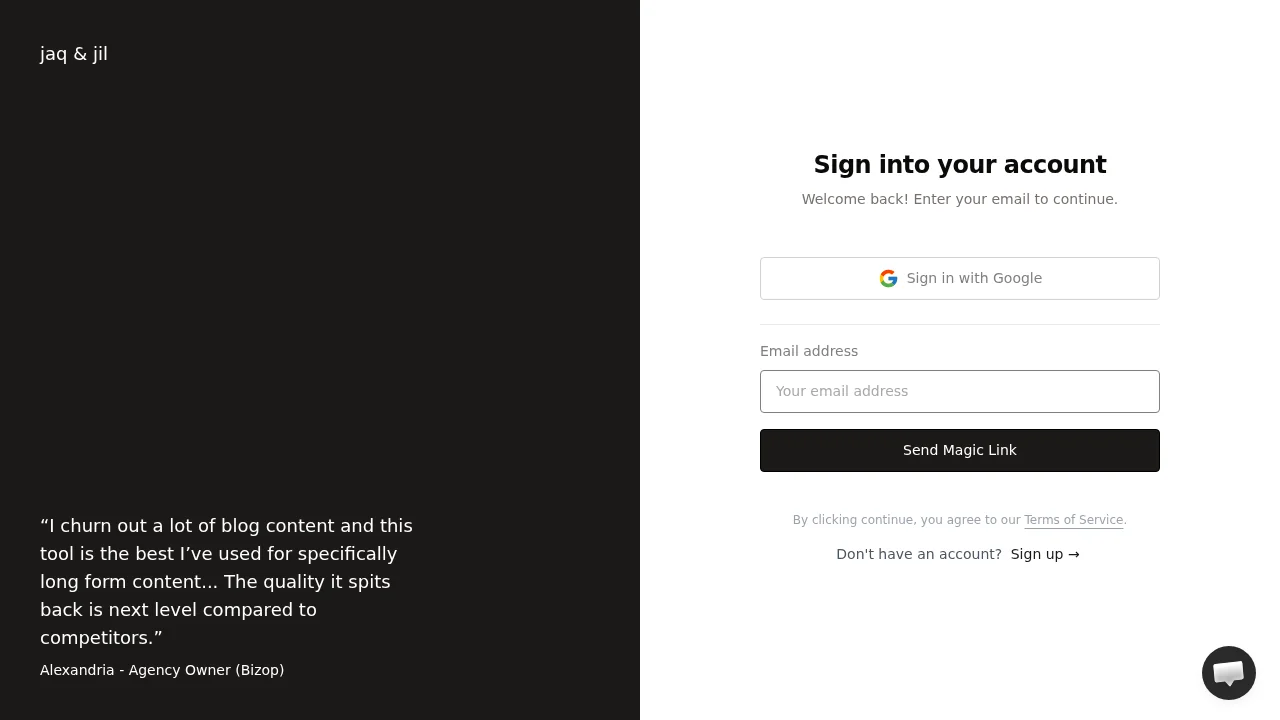The image size is (1280, 720).
Task: Click the Don't have an account text
Action: (919, 554)
